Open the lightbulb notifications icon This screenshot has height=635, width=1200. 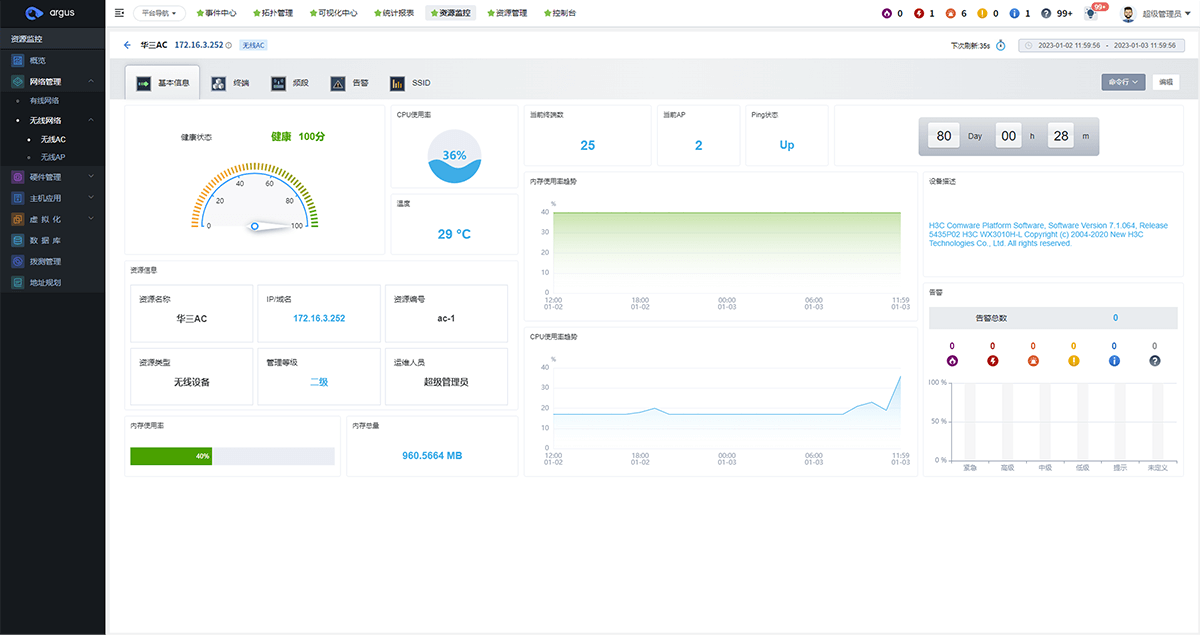pyautogui.click(x=1091, y=14)
